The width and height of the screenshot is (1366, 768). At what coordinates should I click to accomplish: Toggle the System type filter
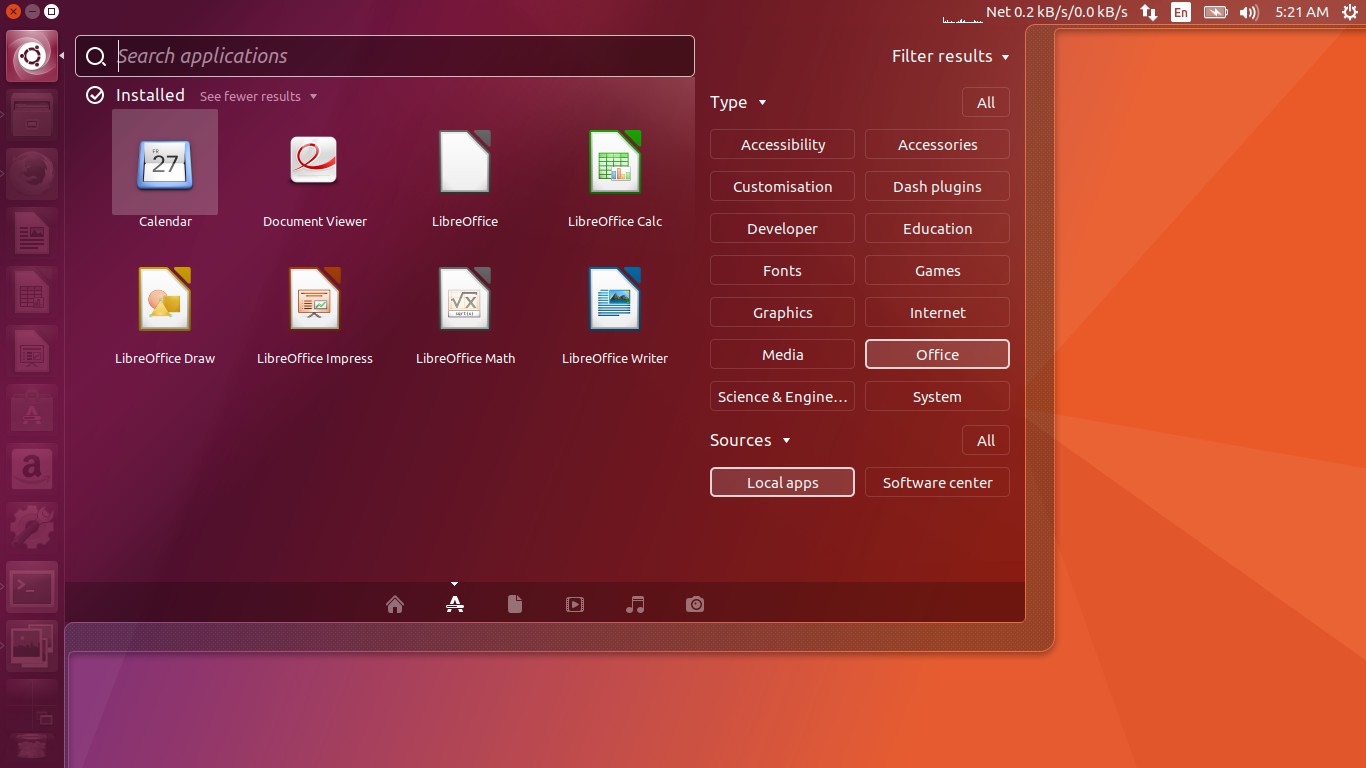937,396
